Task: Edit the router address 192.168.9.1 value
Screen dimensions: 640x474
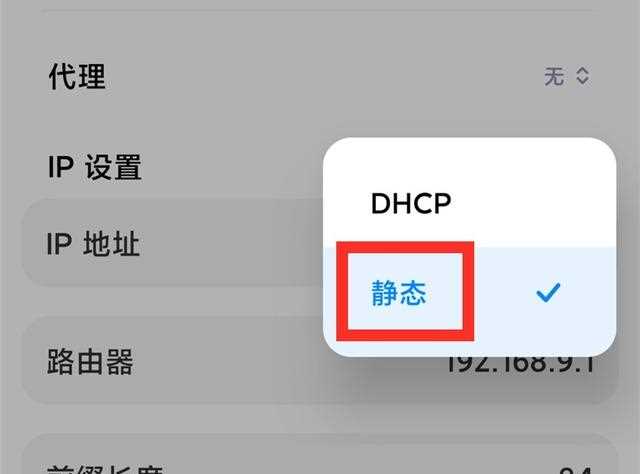Action: pos(520,365)
